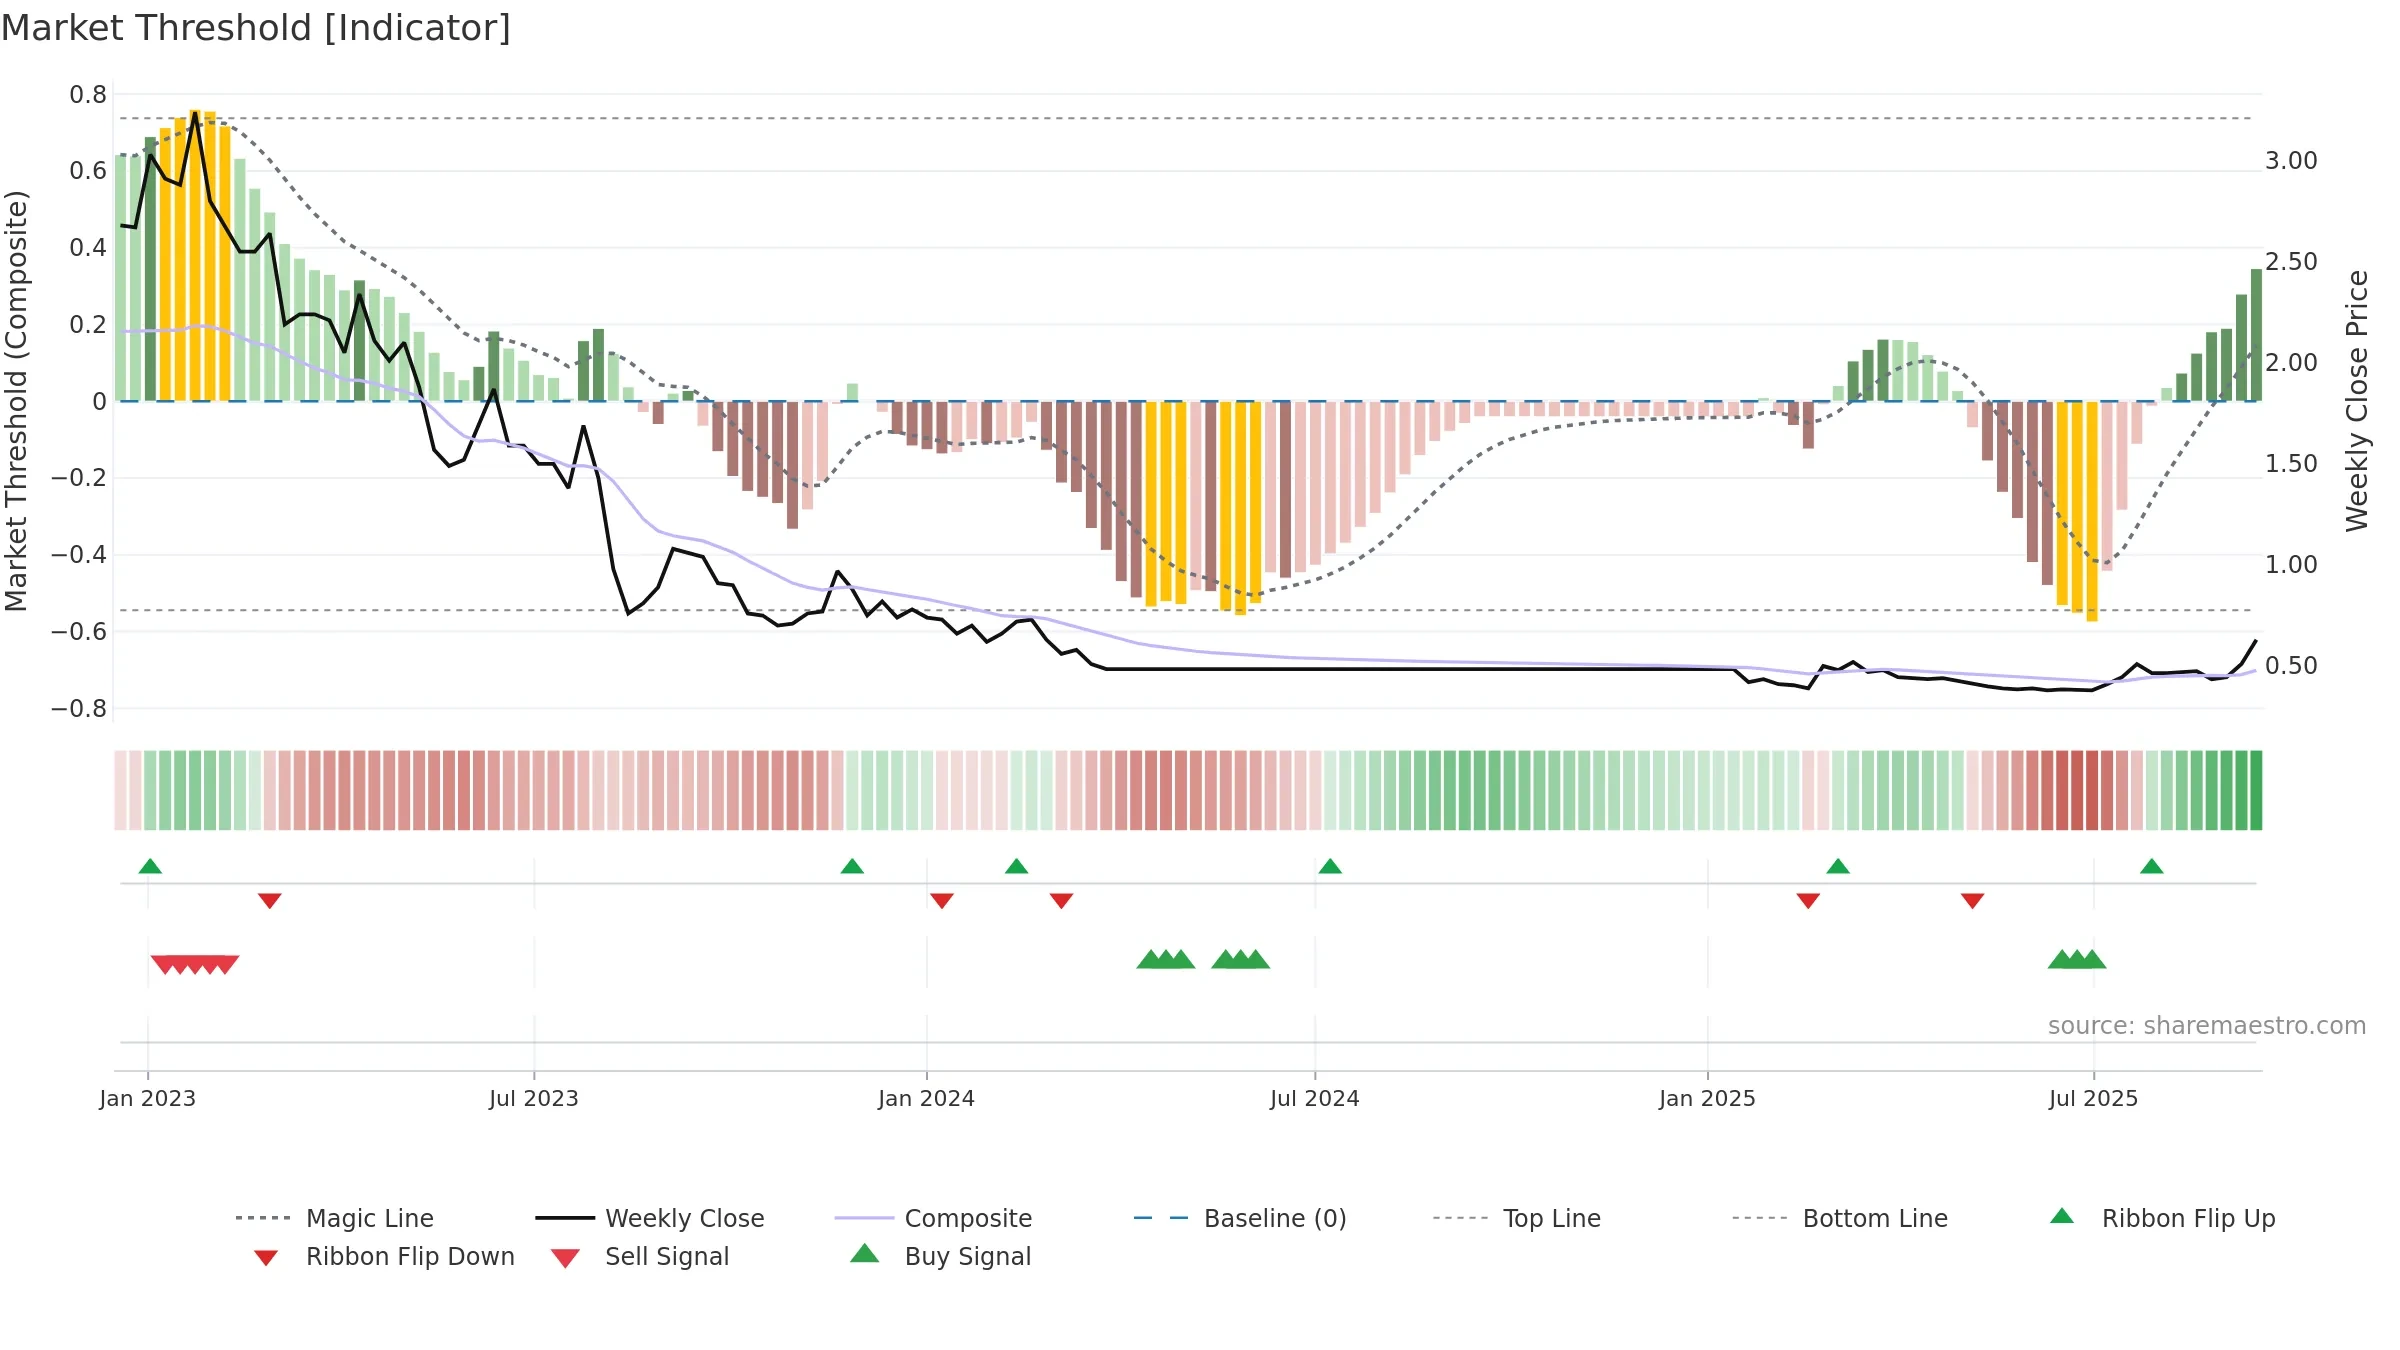Click the Jul 2024 x-axis label
This screenshot has width=2400, height=1350.
click(x=1315, y=1099)
